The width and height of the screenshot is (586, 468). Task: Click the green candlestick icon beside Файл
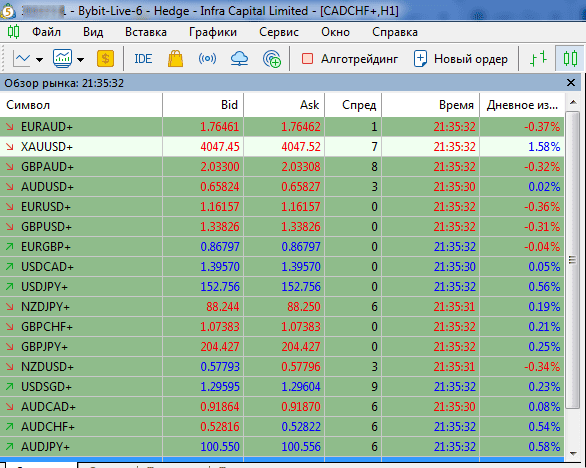pos(13,32)
